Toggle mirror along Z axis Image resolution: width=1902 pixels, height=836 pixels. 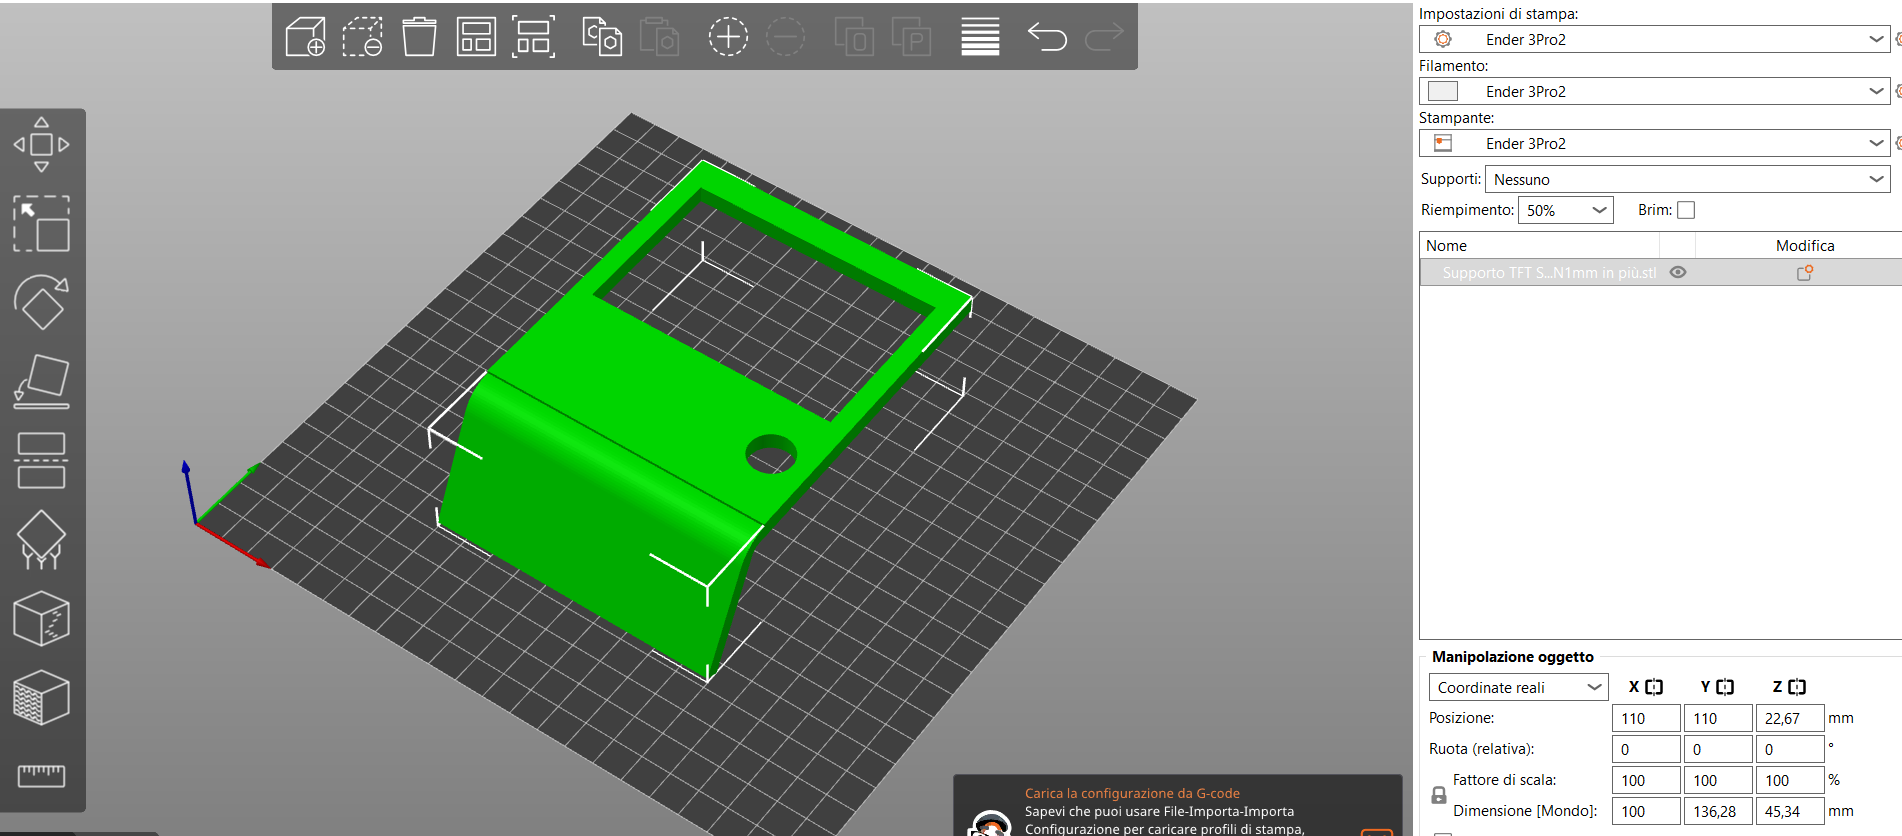pos(1797,687)
